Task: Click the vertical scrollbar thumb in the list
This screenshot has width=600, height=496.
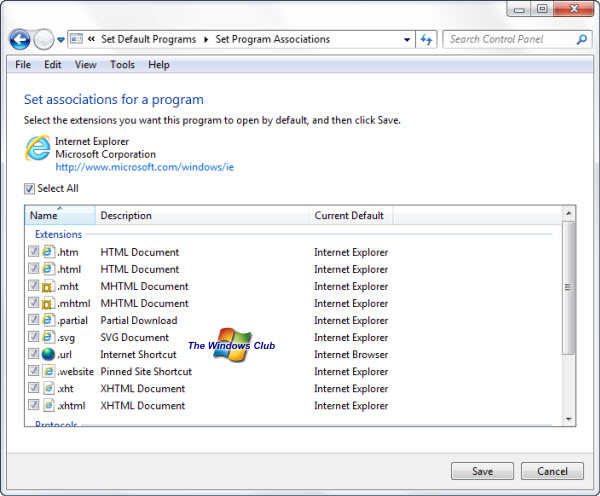Action: 568,287
